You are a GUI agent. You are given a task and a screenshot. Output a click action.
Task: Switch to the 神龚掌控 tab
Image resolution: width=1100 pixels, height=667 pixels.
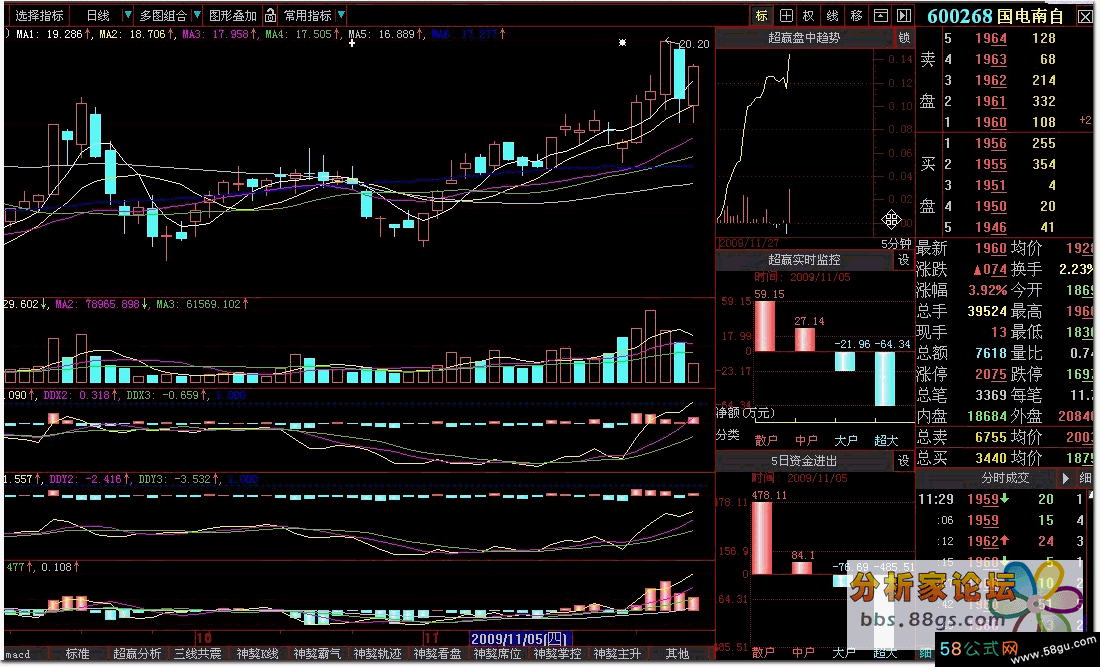tap(557, 654)
